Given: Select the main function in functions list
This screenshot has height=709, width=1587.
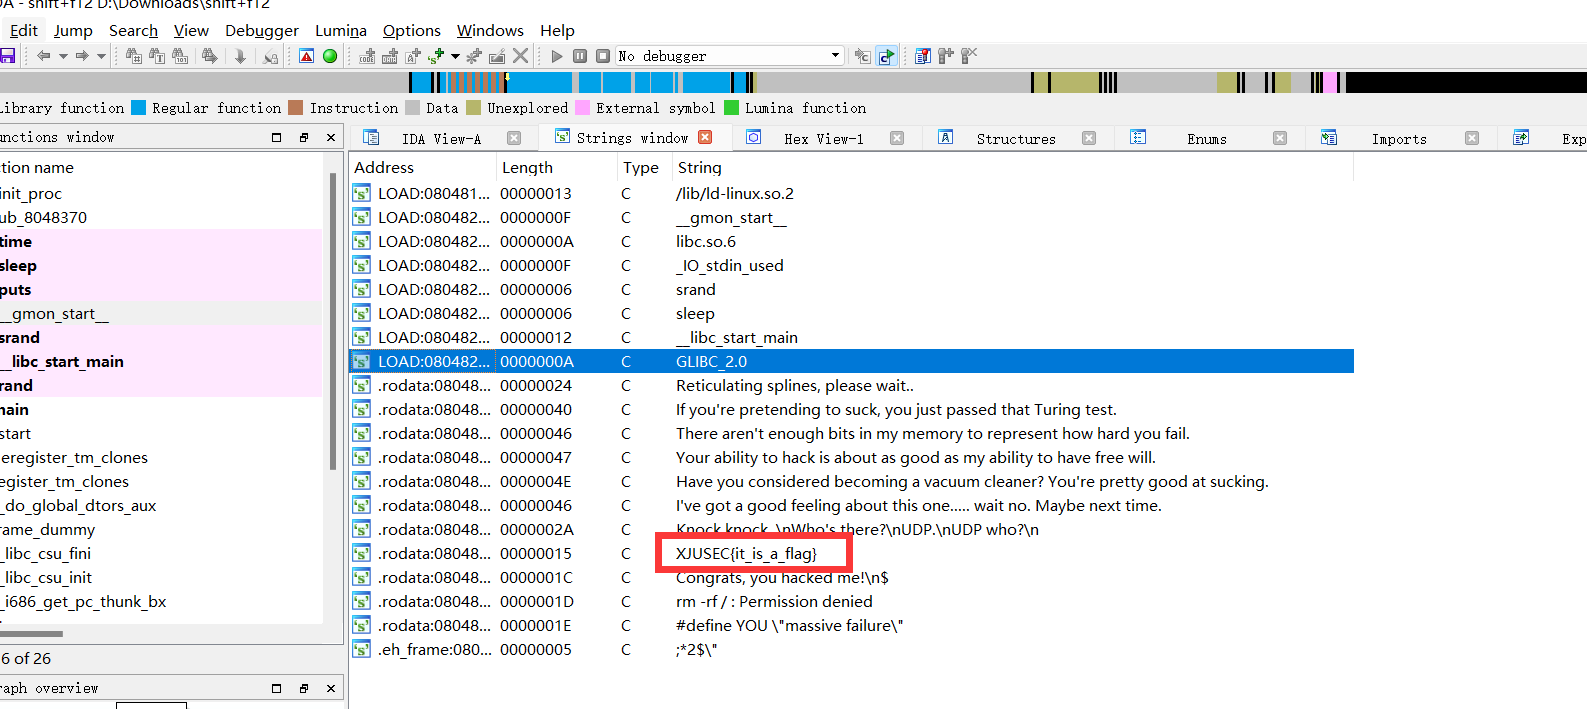Looking at the screenshot, I should coord(15,410).
